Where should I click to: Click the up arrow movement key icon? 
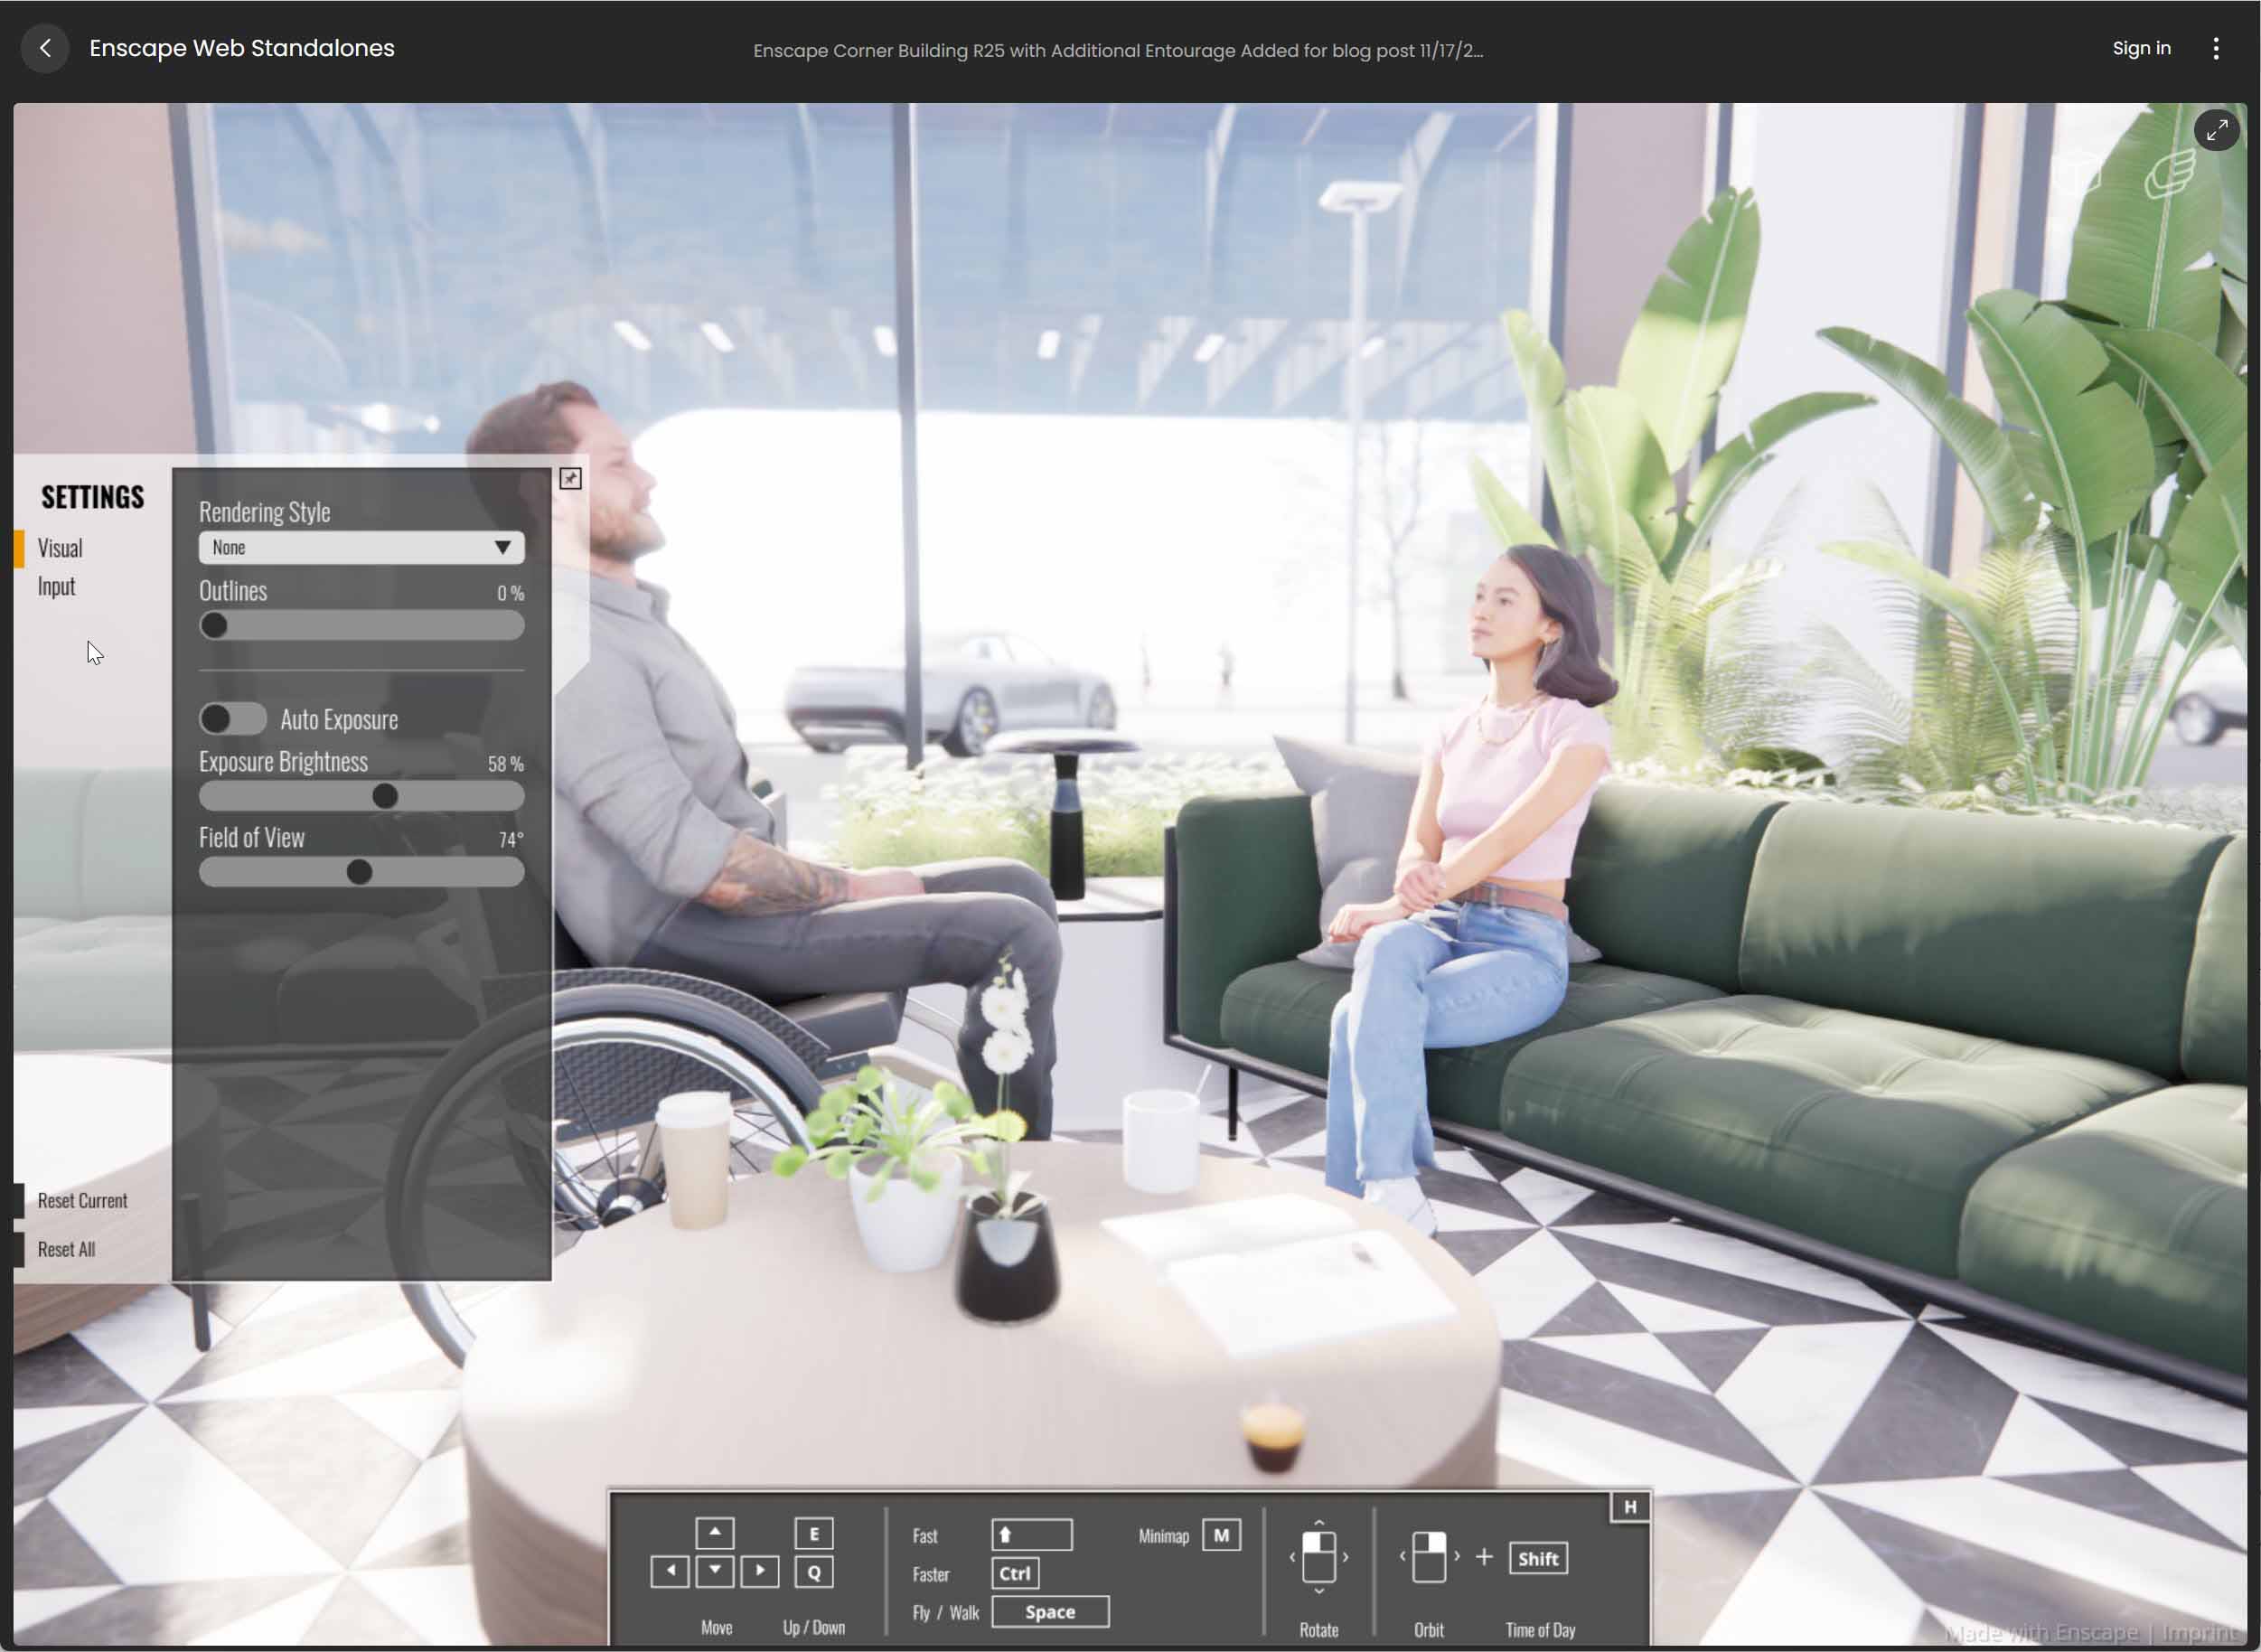point(715,1531)
